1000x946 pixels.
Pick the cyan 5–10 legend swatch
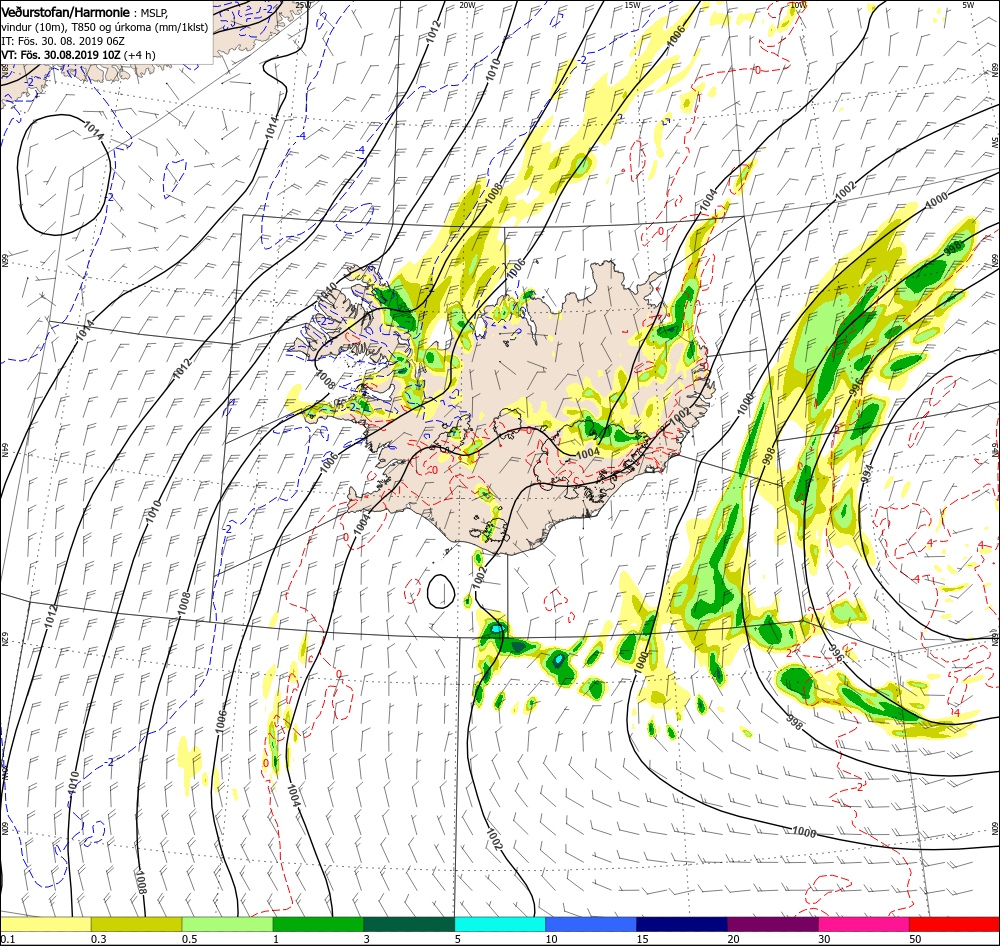click(500, 924)
